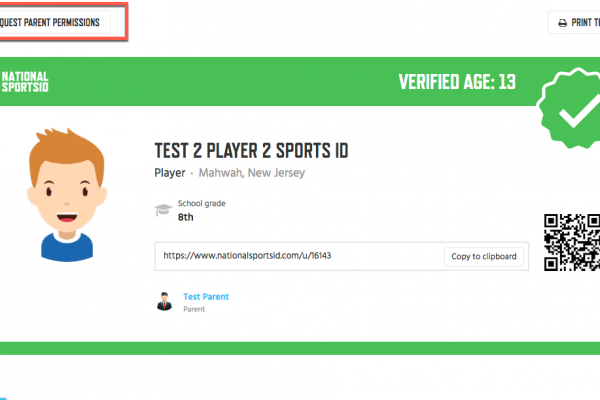Click the QR code image
This screenshot has height=400, width=600.
pos(572,242)
